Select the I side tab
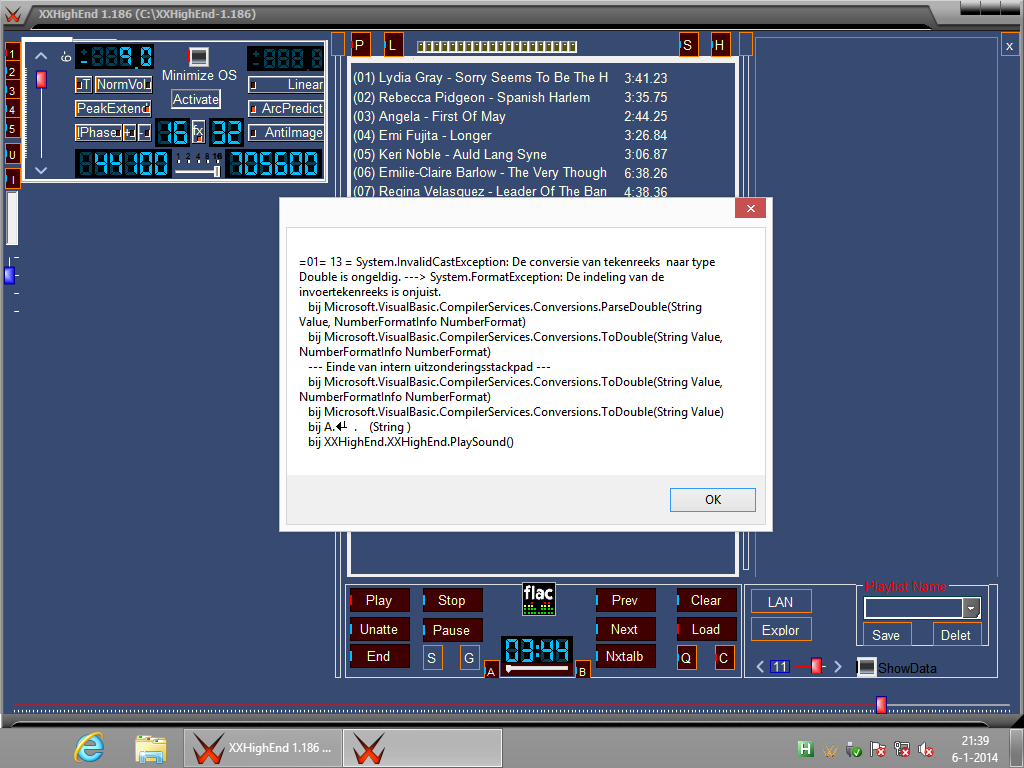This screenshot has height=768, width=1024. coord(12,179)
